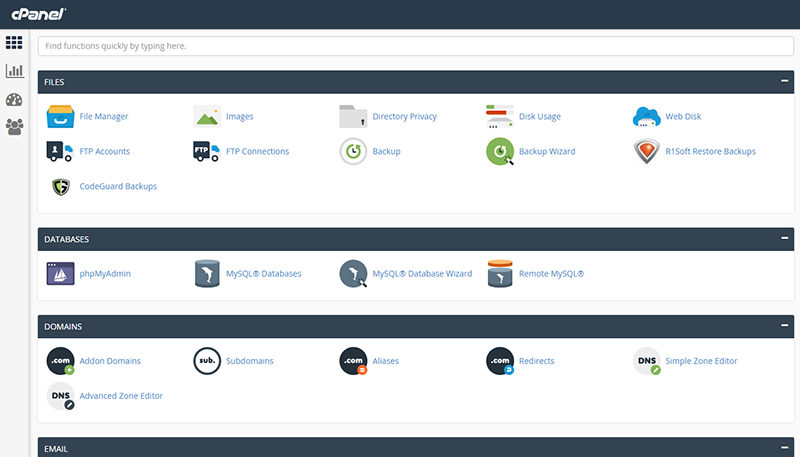
Task: Click the Domains section header title
Action: coord(63,326)
